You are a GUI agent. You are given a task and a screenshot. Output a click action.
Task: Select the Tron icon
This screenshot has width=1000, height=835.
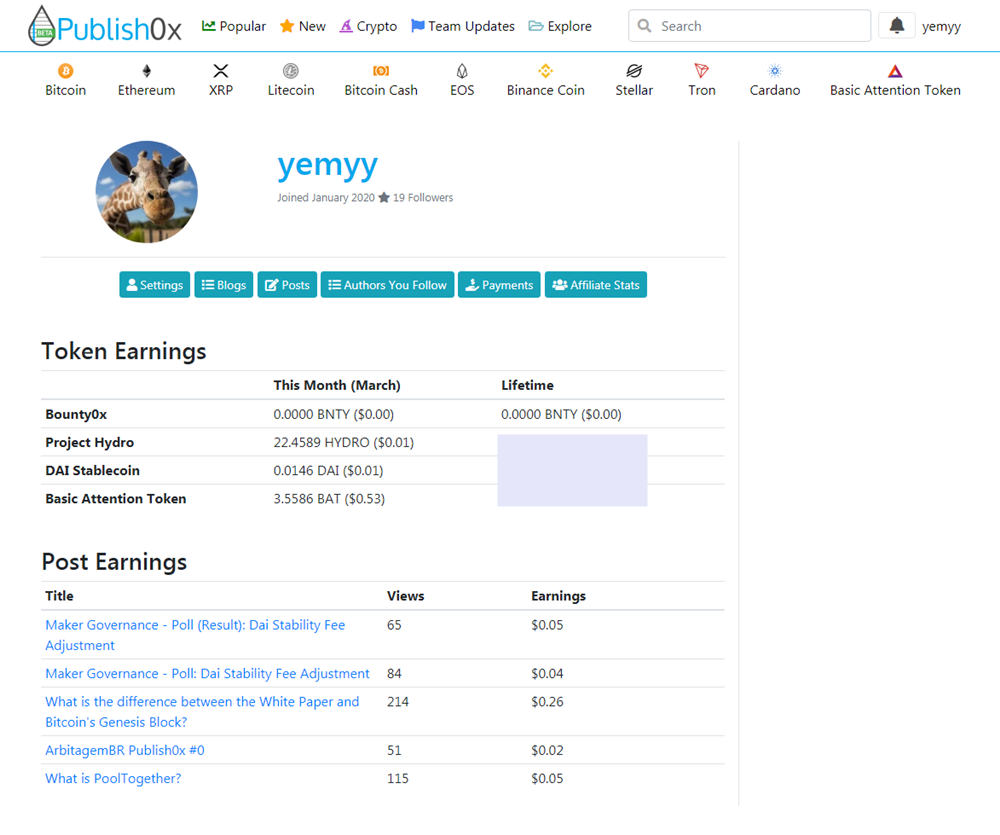(702, 70)
